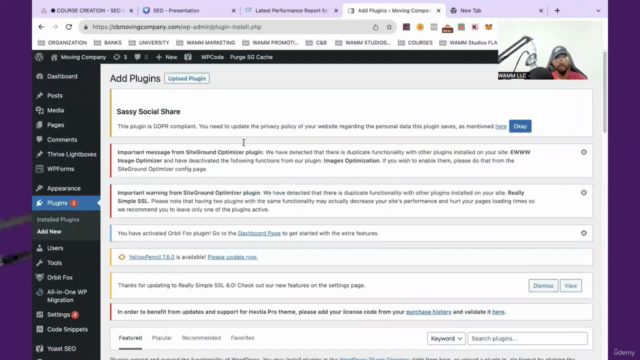Viewport: 640px width, 360px height.
Task: Switch to the Recommended plugins tab
Action: pyautogui.click(x=201, y=338)
